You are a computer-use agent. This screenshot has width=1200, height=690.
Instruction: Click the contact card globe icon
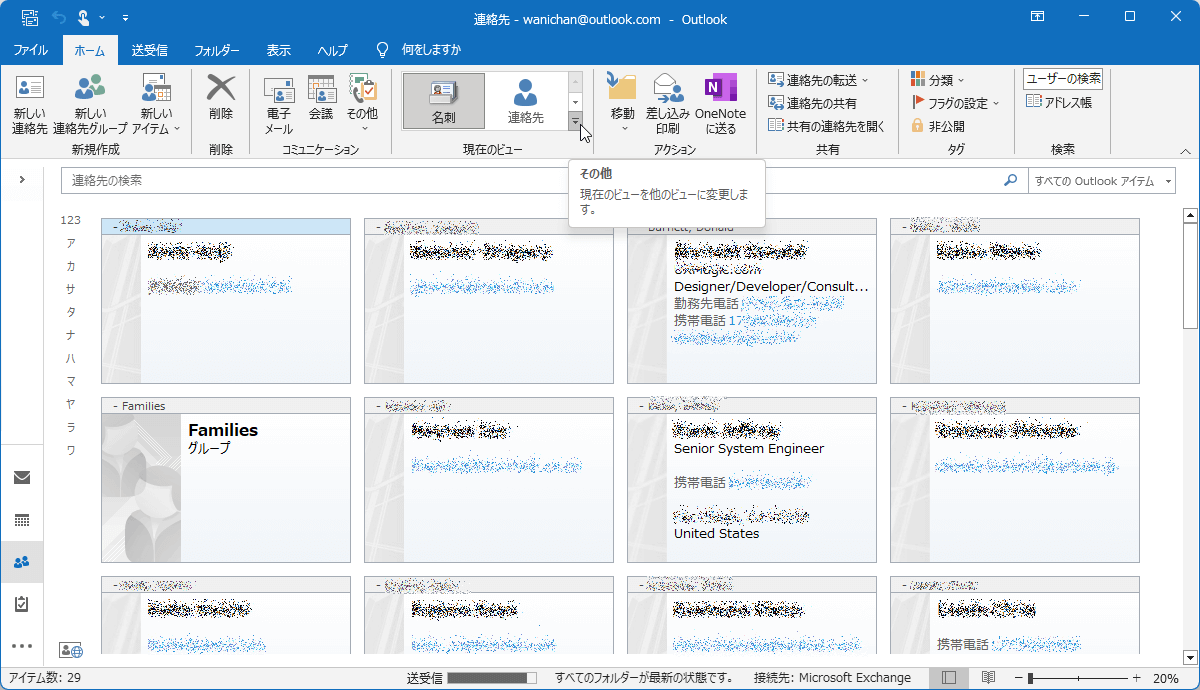coord(71,651)
